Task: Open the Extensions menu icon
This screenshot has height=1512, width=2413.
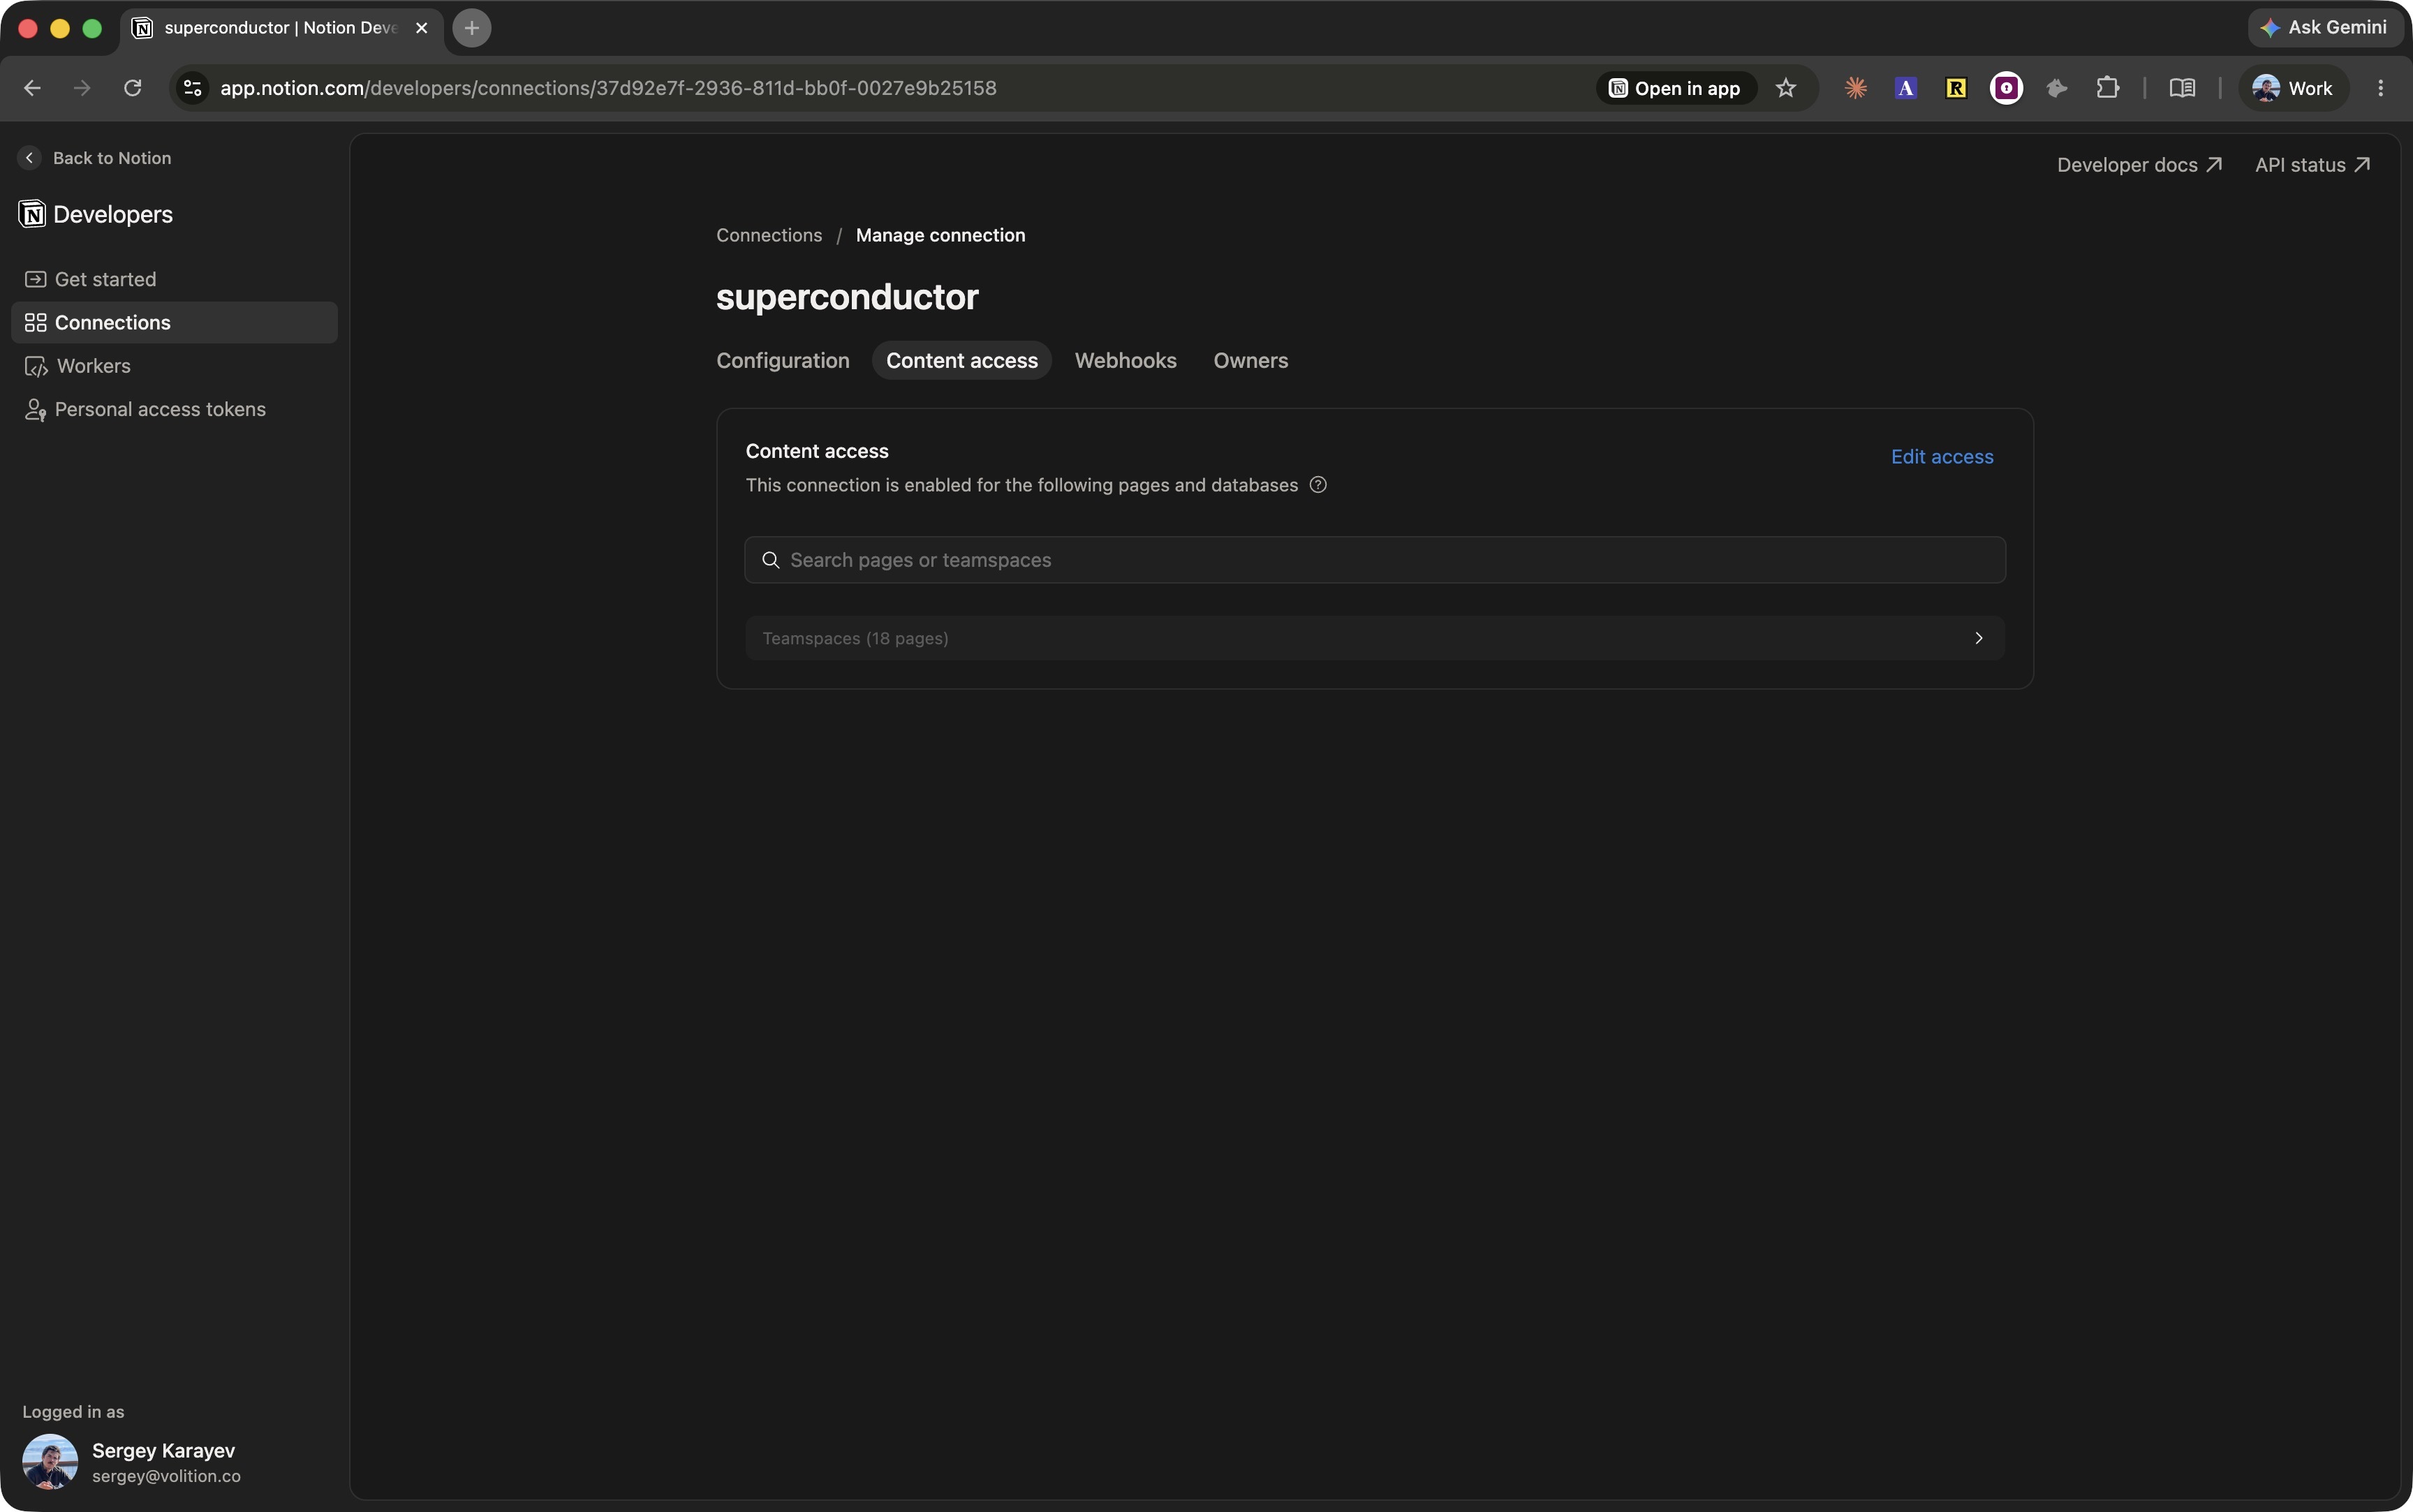Action: (2107, 88)
